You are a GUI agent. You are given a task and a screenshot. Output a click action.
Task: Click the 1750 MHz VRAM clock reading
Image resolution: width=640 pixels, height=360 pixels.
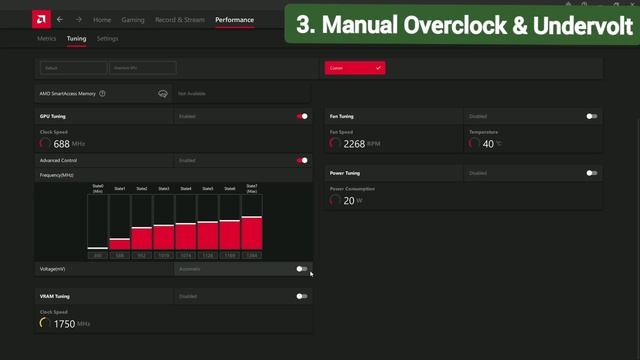tap(72, 324)
